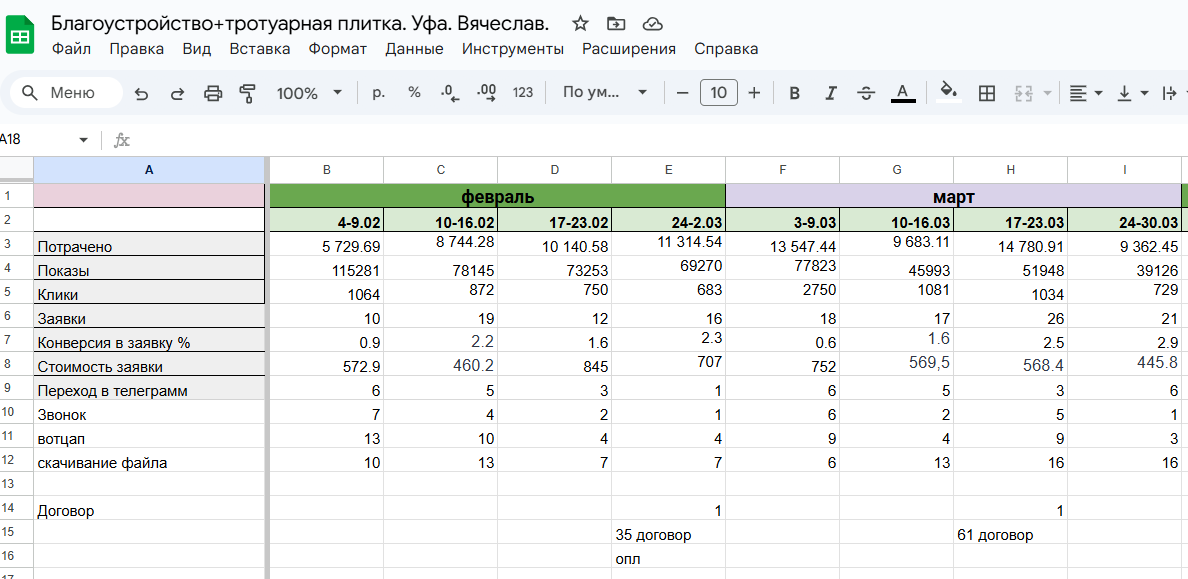
Task: Open the Данные menu
Action: [x=414, y=49]
